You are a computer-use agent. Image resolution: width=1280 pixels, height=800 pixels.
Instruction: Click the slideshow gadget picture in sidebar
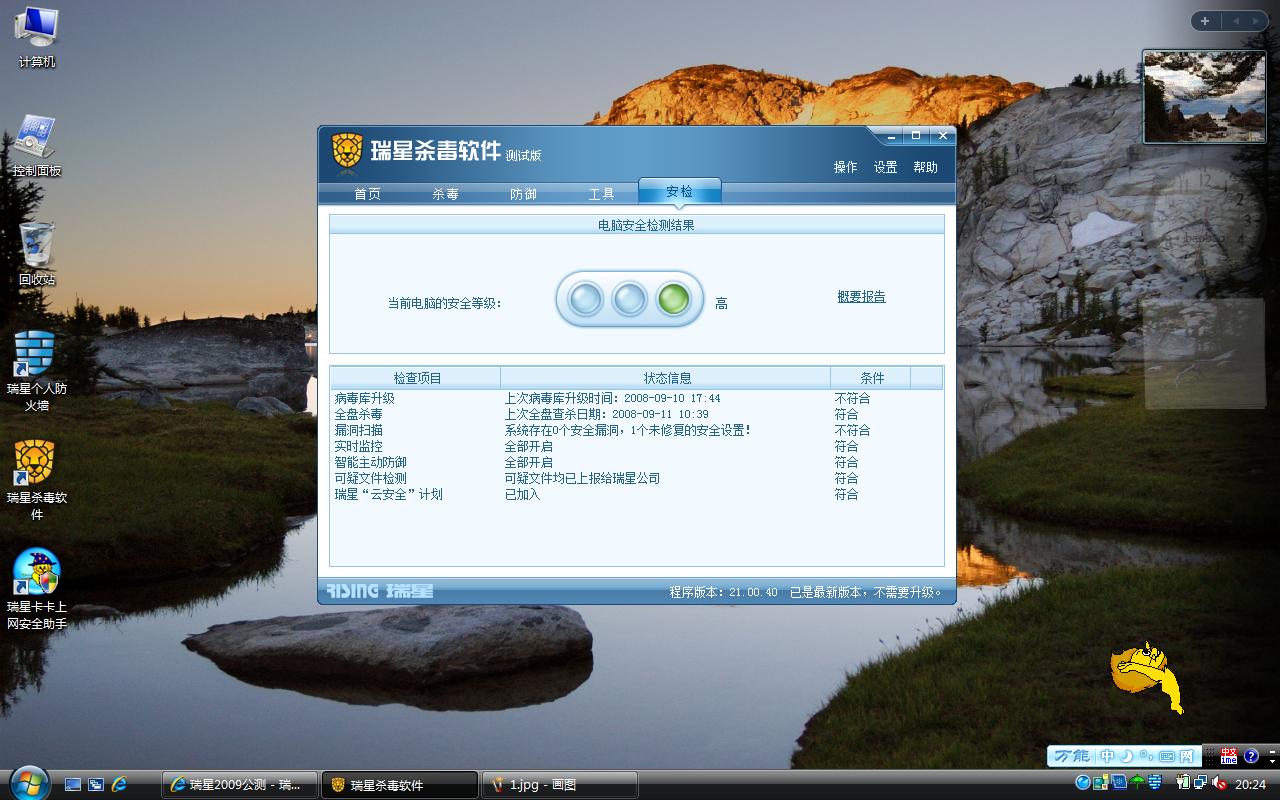[x=1204, y=97]
